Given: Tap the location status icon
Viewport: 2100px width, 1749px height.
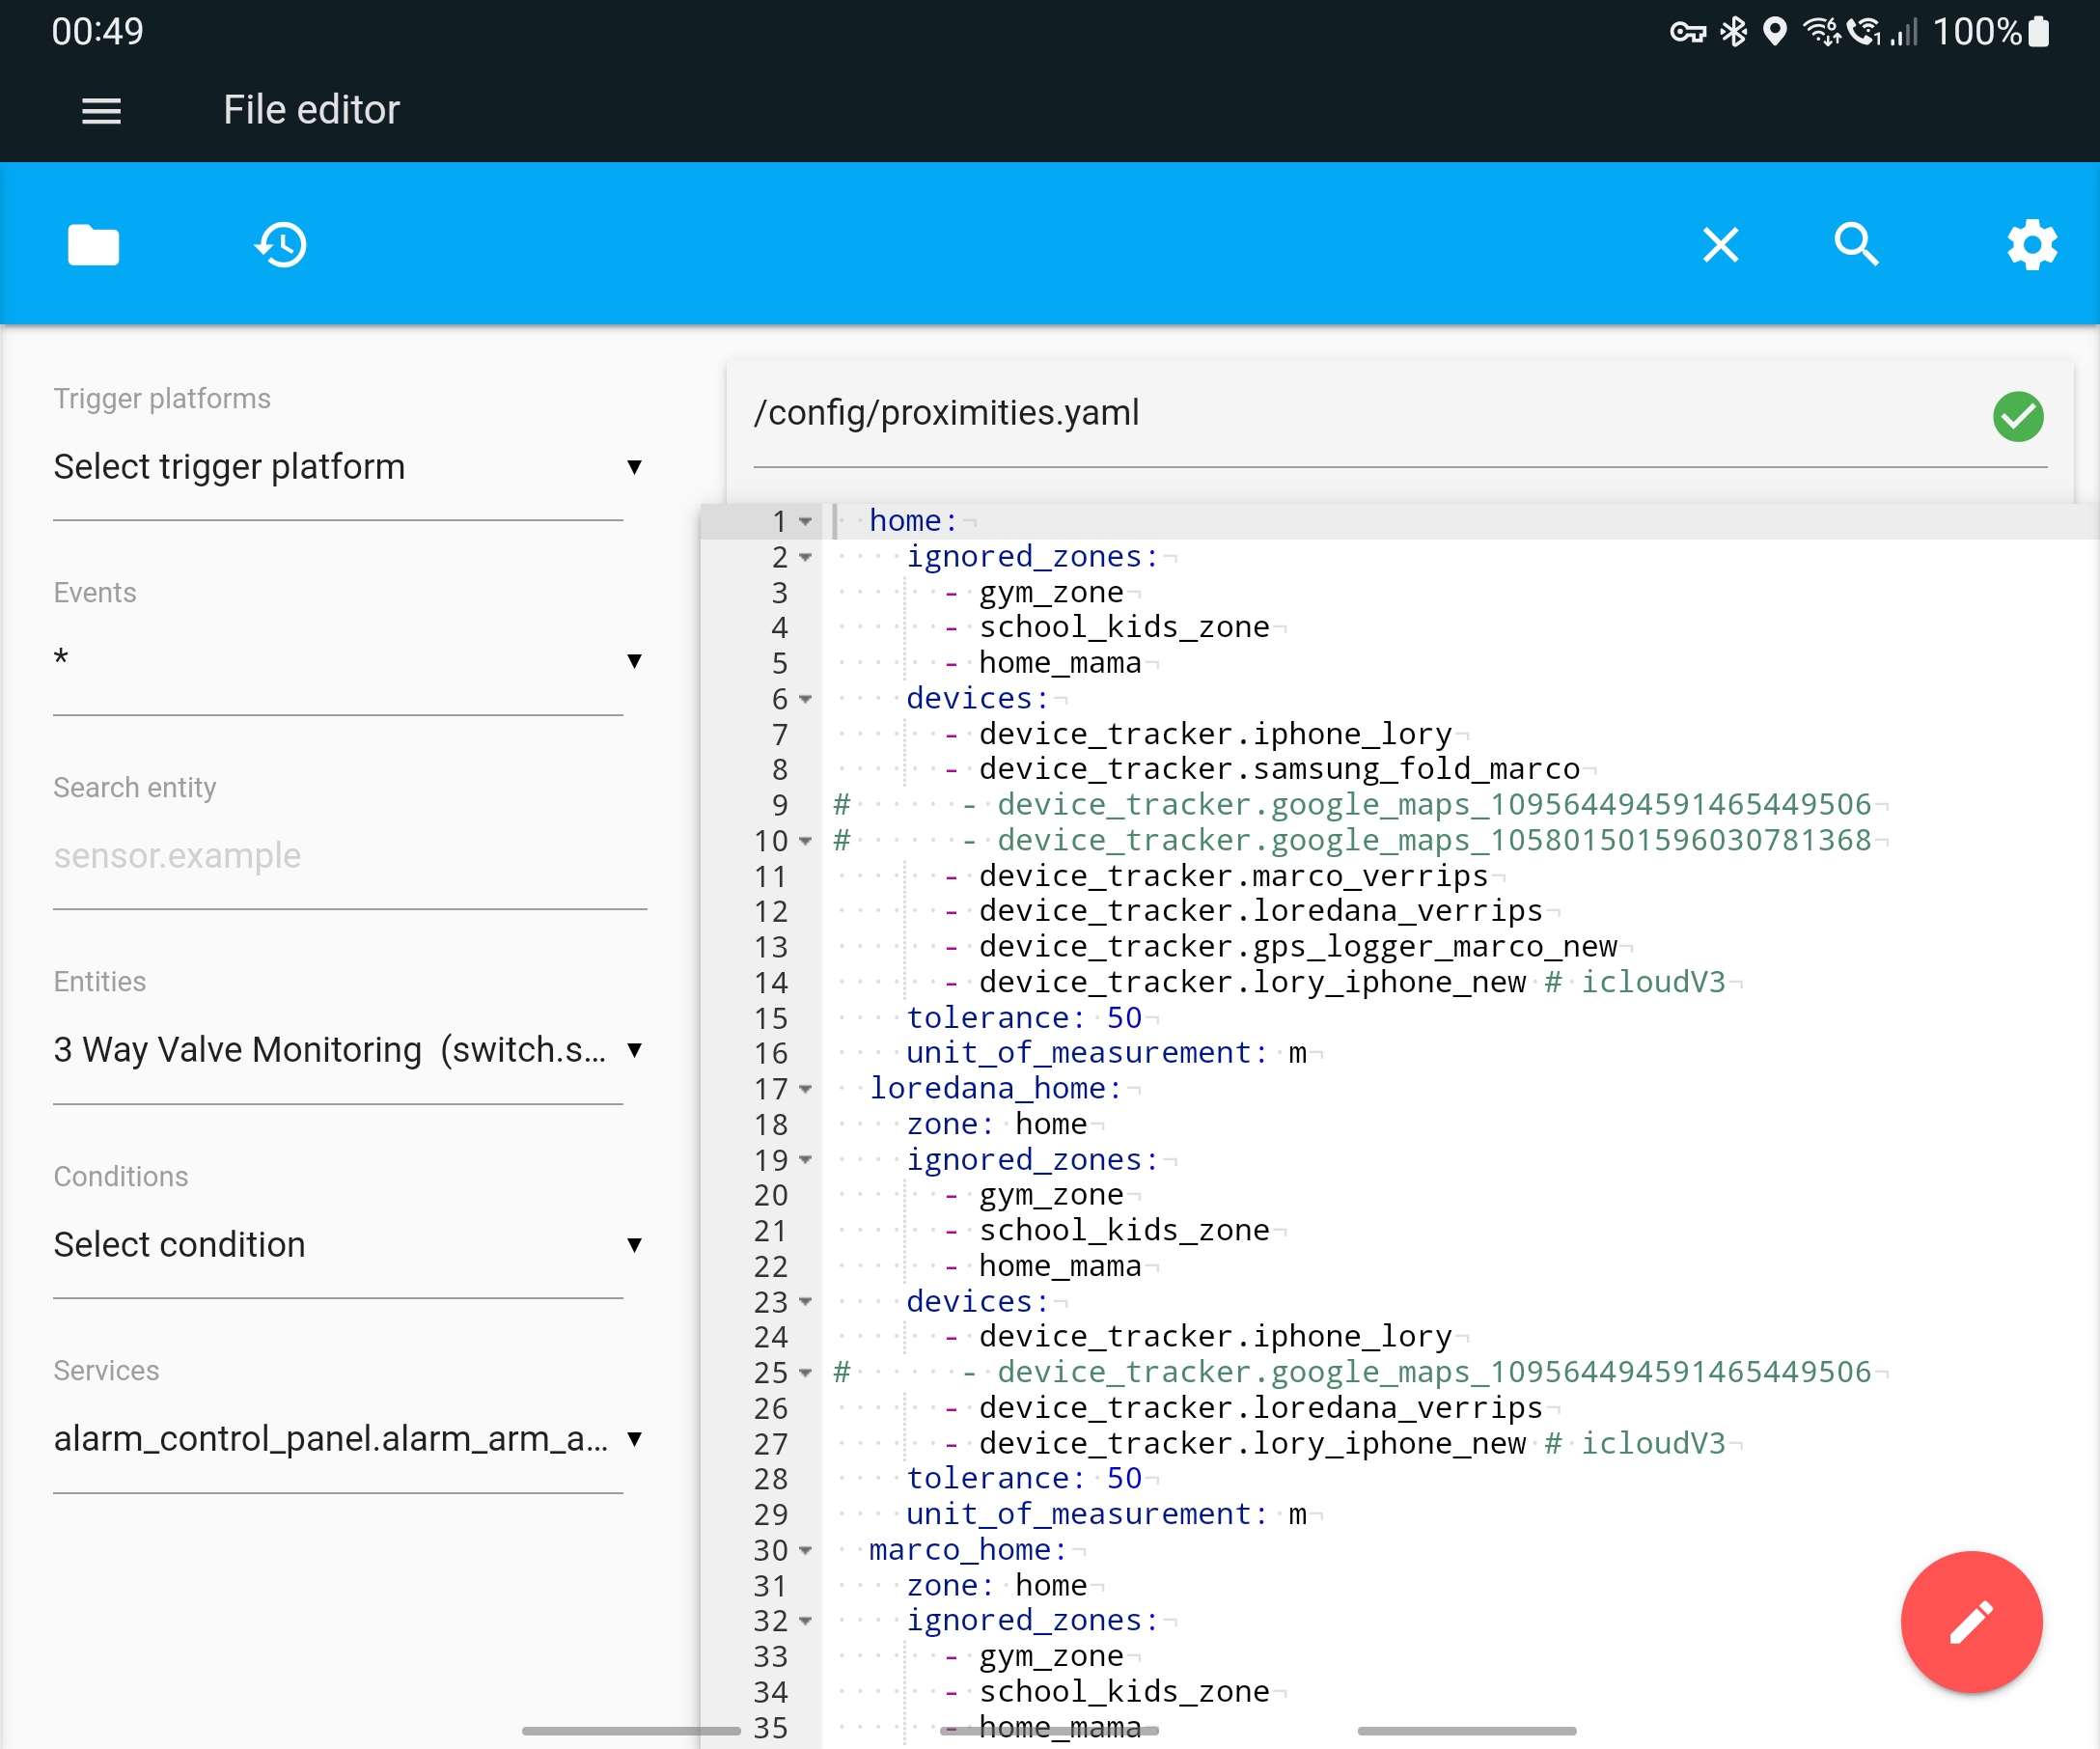Looking at the screenshot, I should 1774,32.
